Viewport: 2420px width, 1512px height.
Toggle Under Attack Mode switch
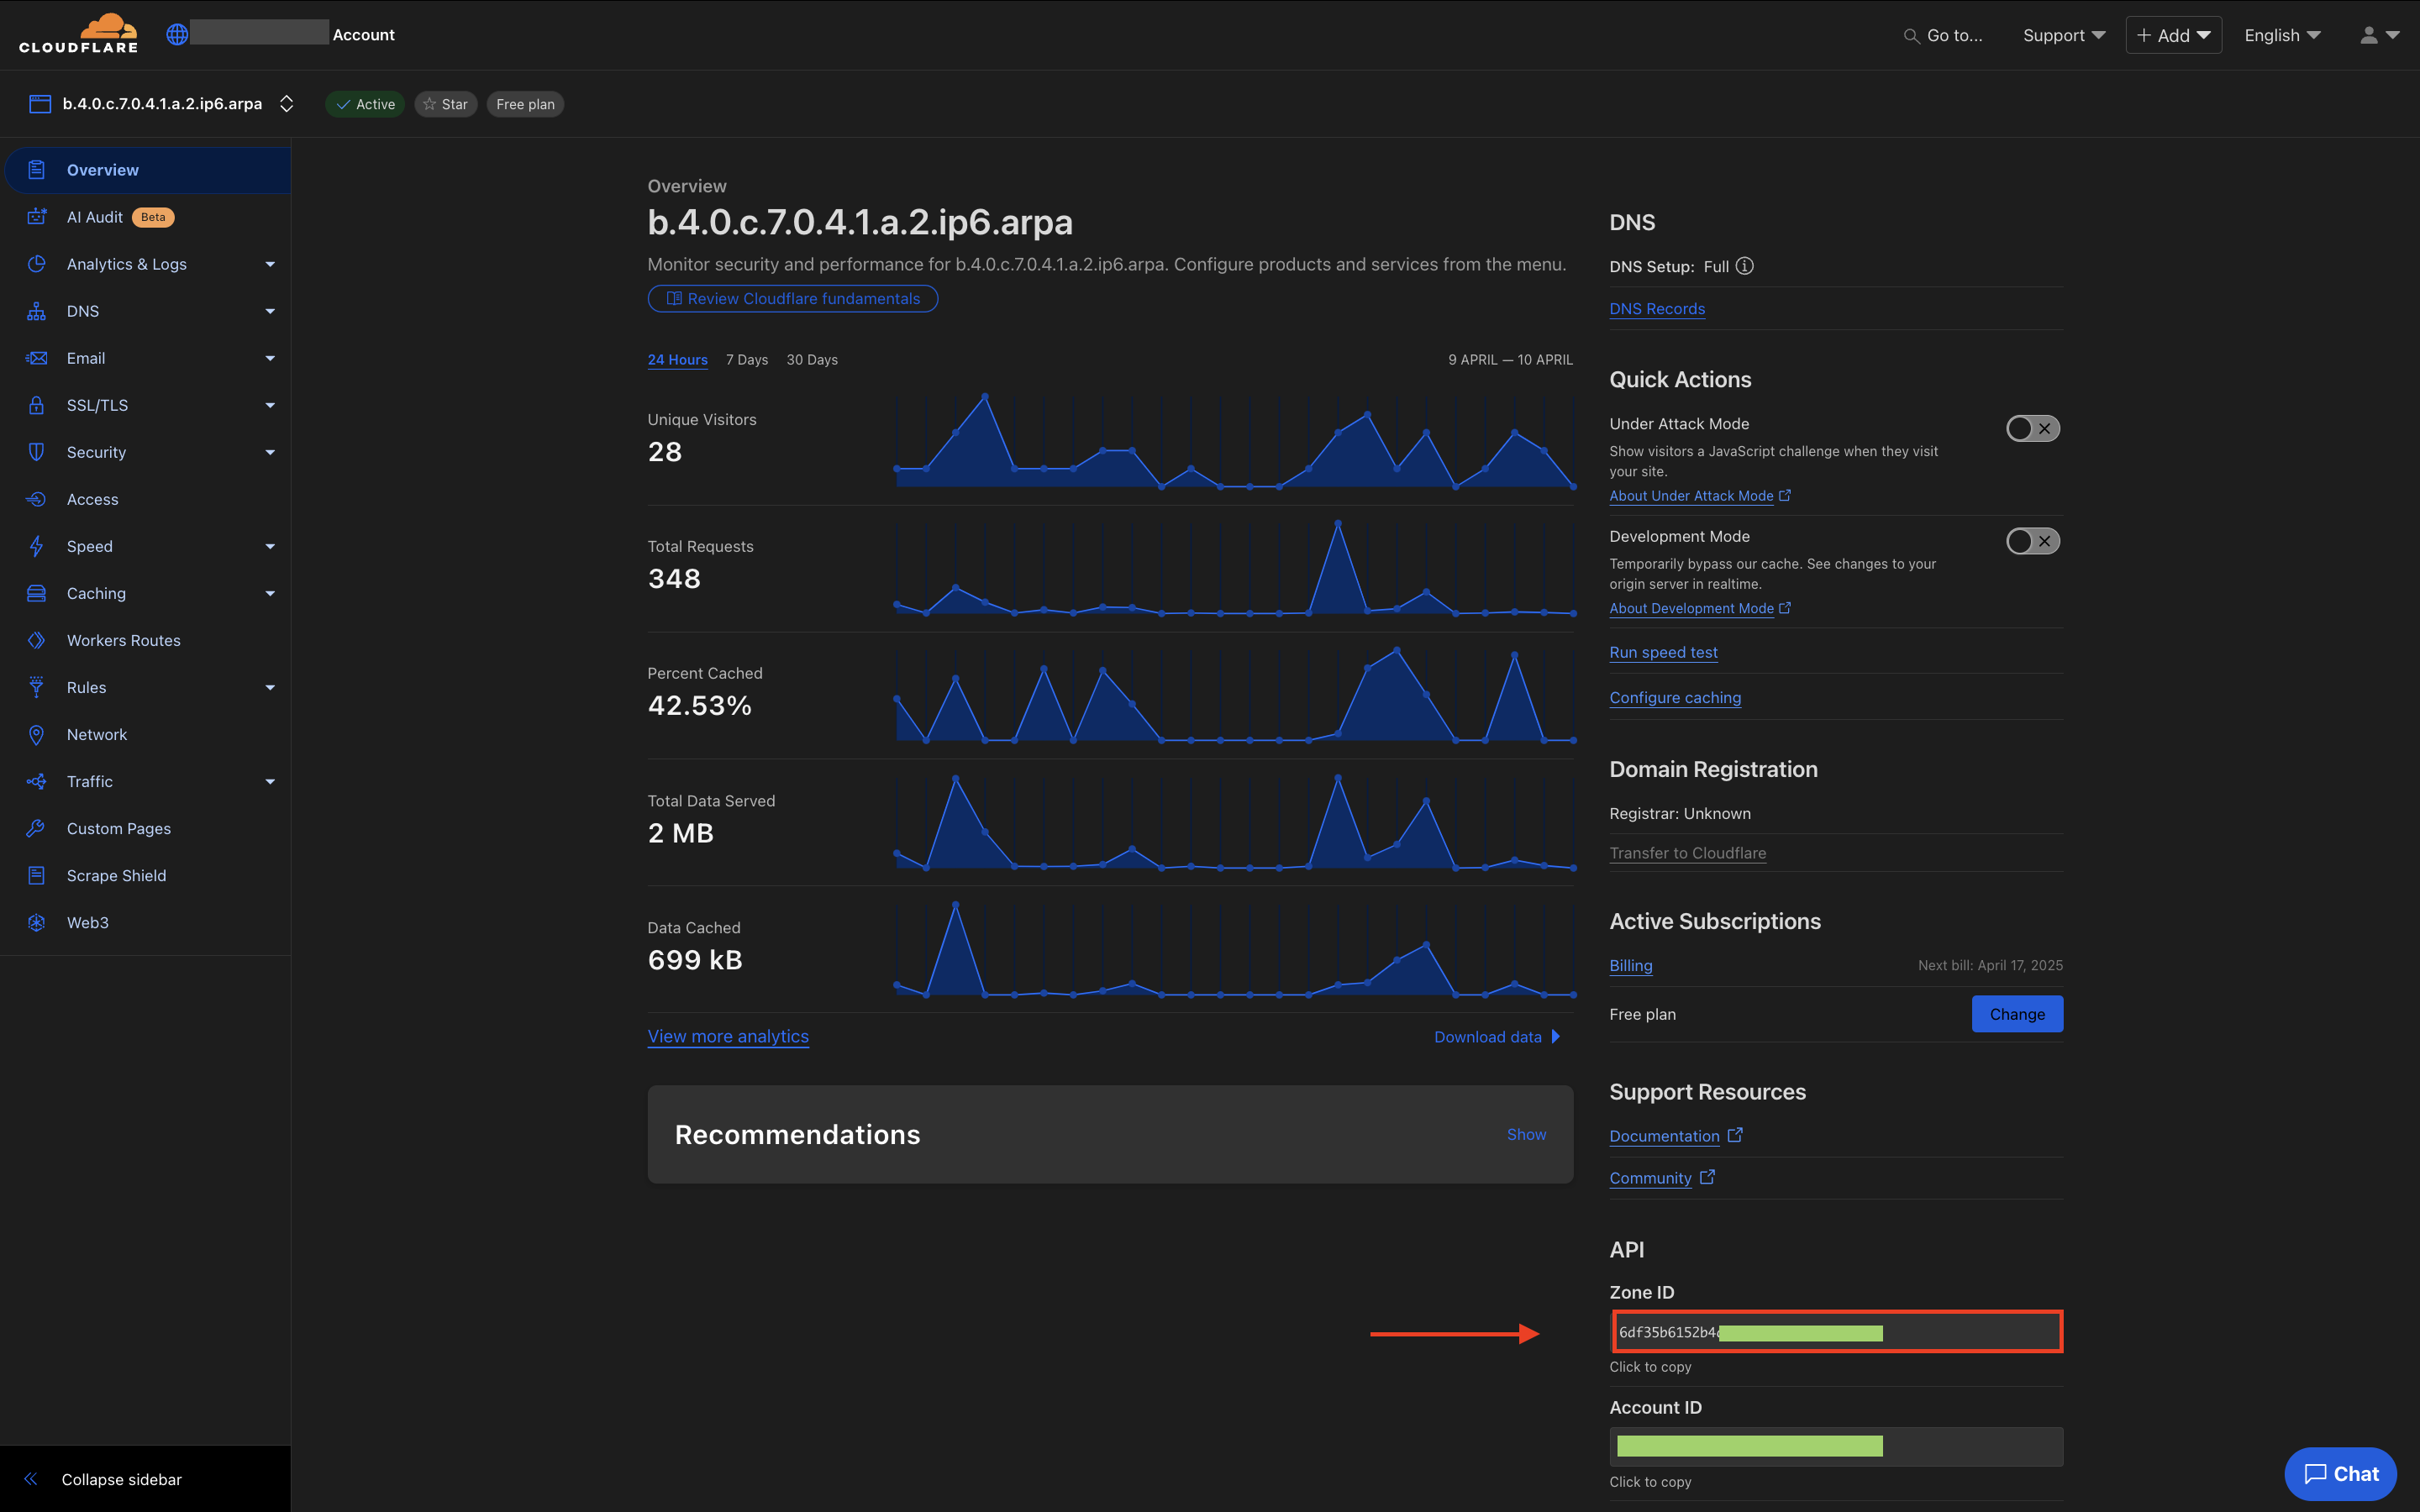pos(2033,428)
